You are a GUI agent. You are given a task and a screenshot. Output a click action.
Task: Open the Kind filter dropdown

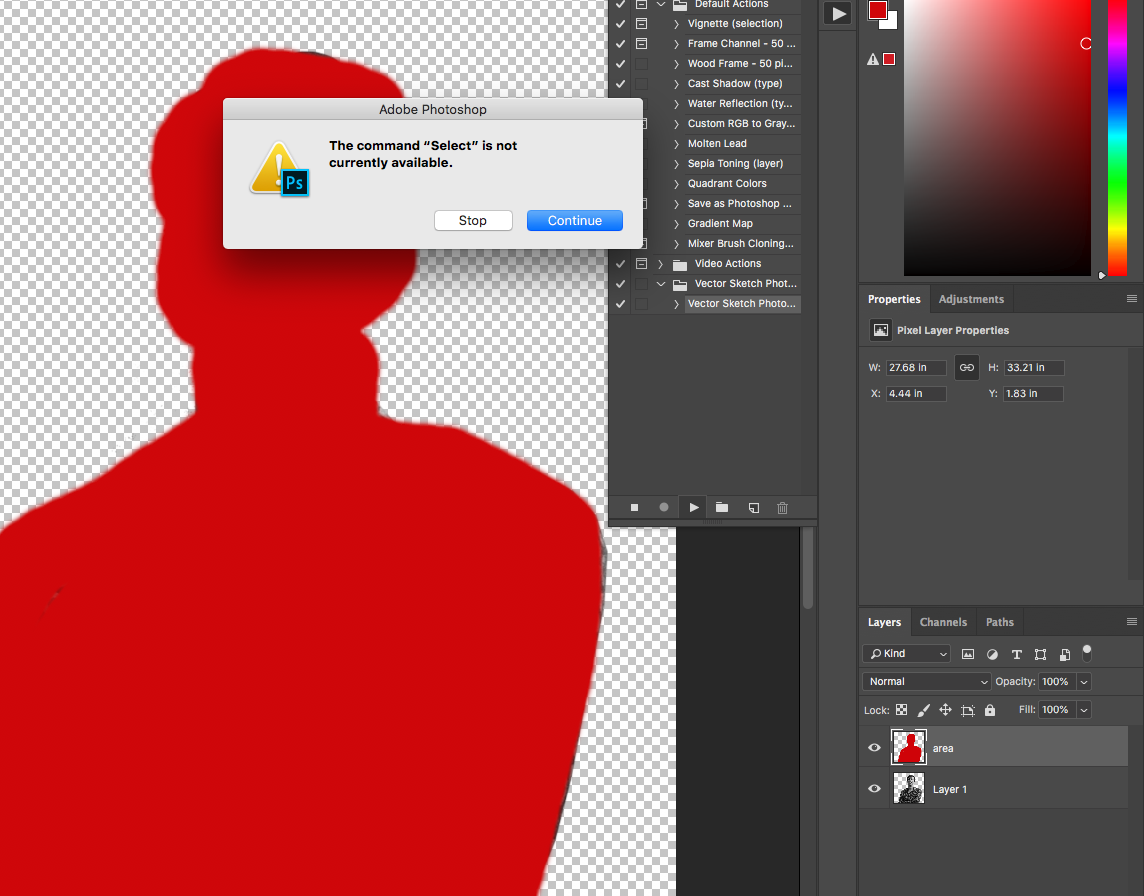[x=907, y=654]
